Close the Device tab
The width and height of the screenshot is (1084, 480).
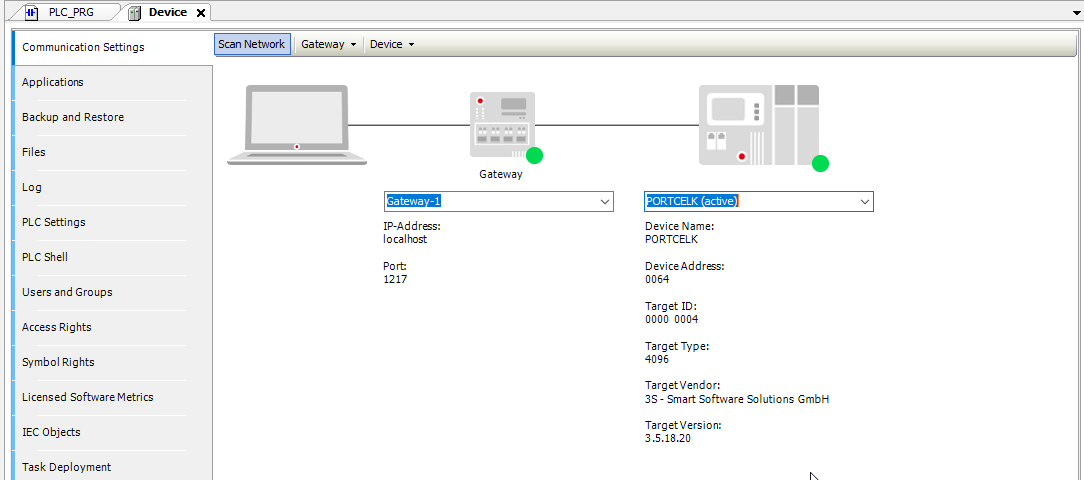click(200, 13)
